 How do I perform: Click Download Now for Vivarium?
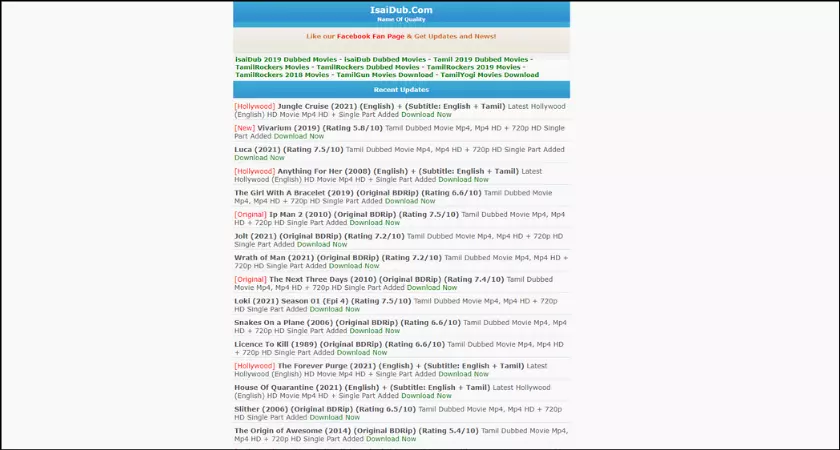click(x=299, y=137)
